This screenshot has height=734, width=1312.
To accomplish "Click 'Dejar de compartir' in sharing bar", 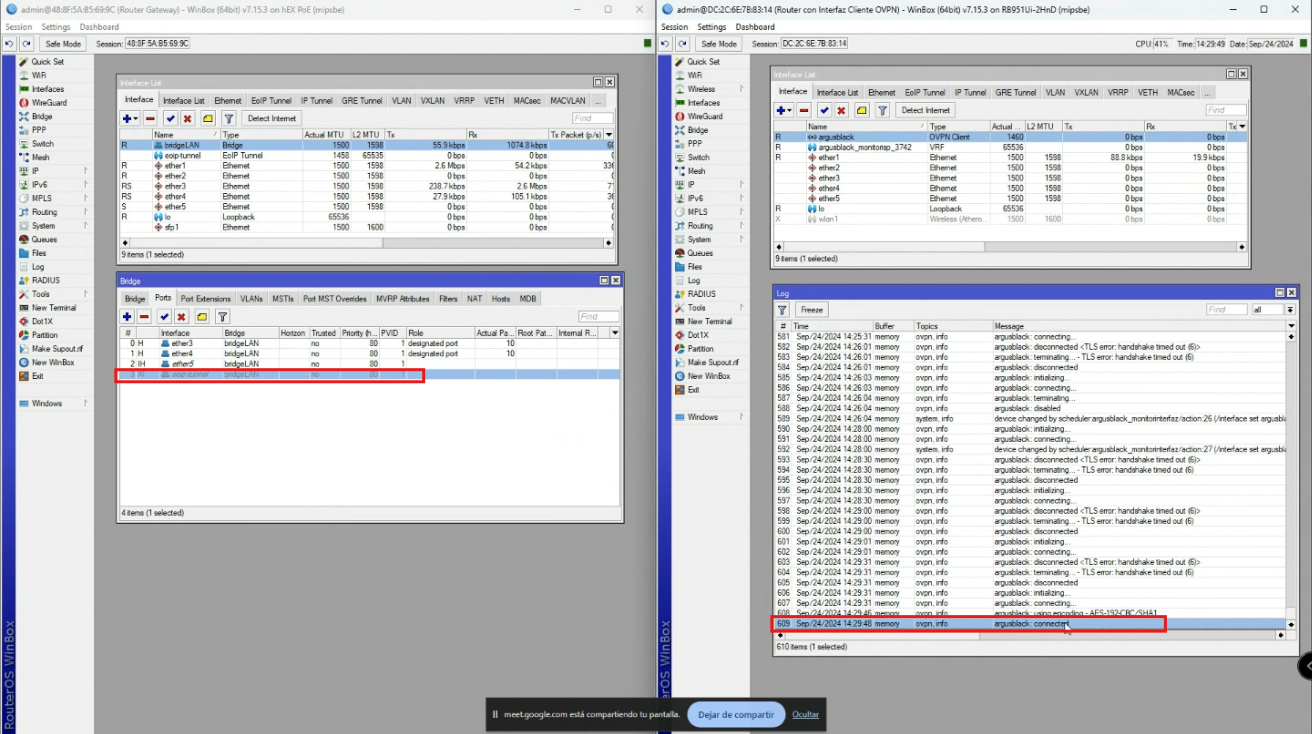I will tap(736, 714).
